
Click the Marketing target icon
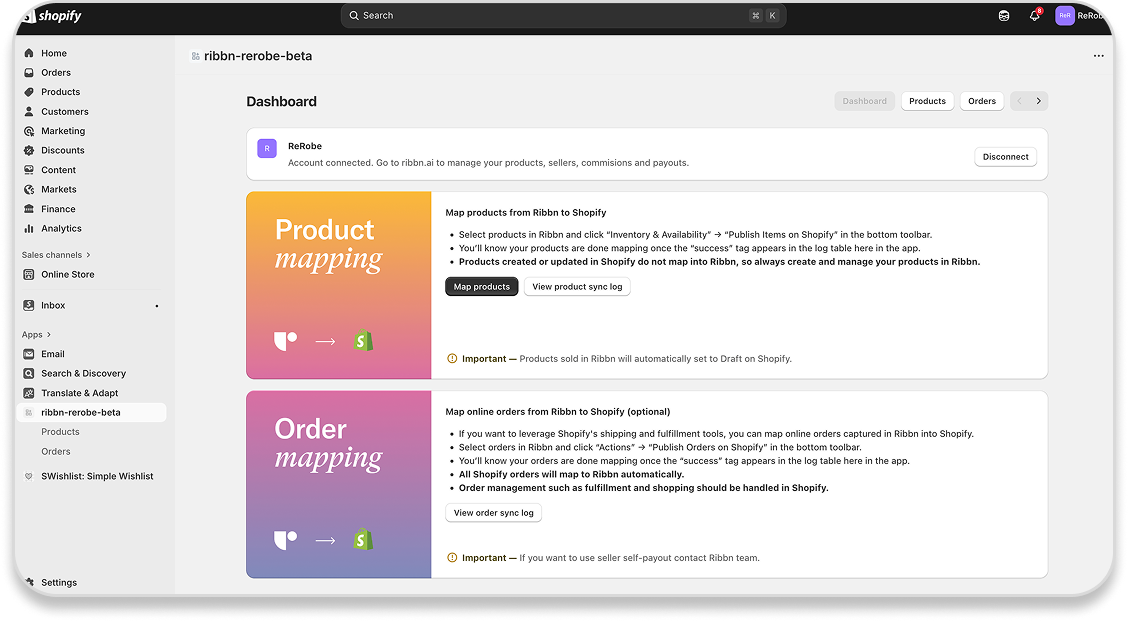pos(29,131)
